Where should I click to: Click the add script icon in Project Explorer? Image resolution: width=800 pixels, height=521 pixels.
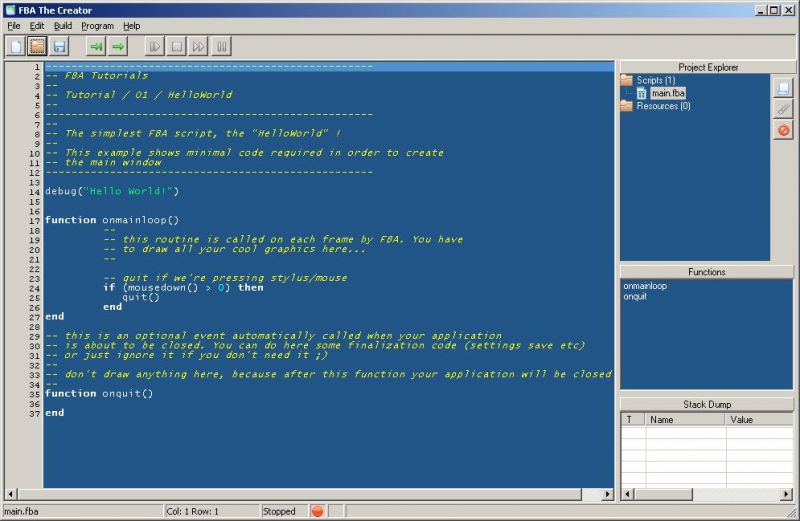pyautogui.click(x=783, y=88)
